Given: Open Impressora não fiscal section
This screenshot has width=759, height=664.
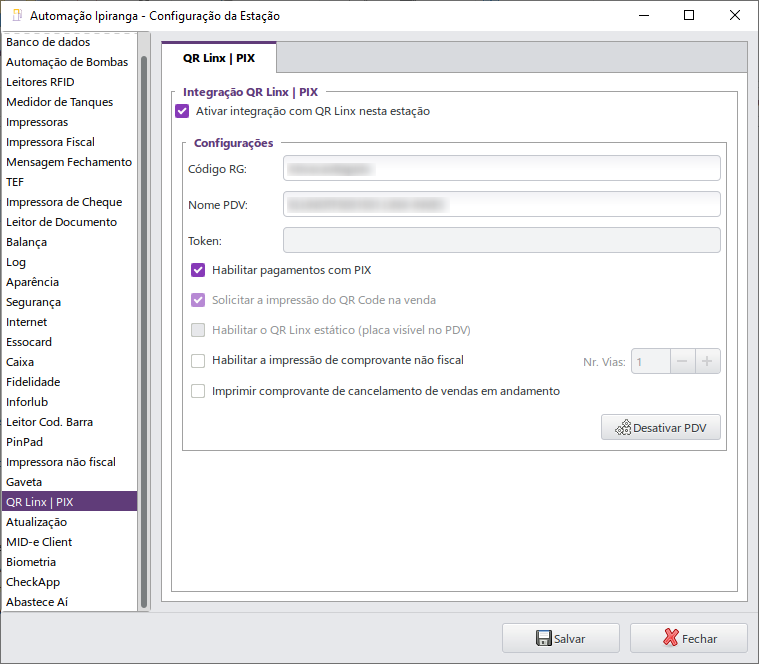Looking at the screenshot, I should click(x=69, y=462).
